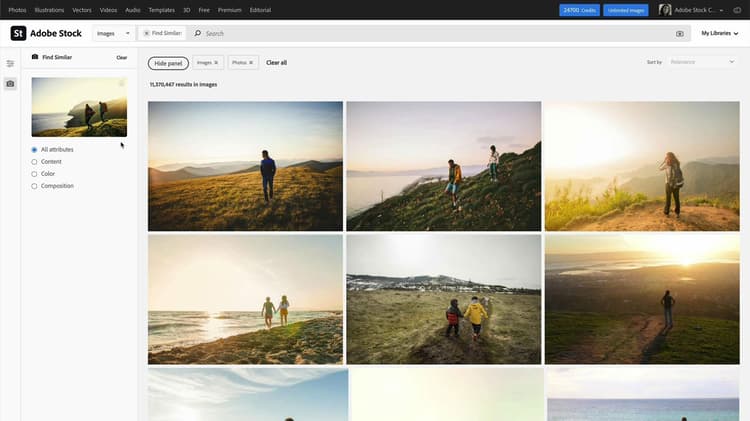
Task: Open photo of two hikers on steep slope
Action: (x=444, y=166)
